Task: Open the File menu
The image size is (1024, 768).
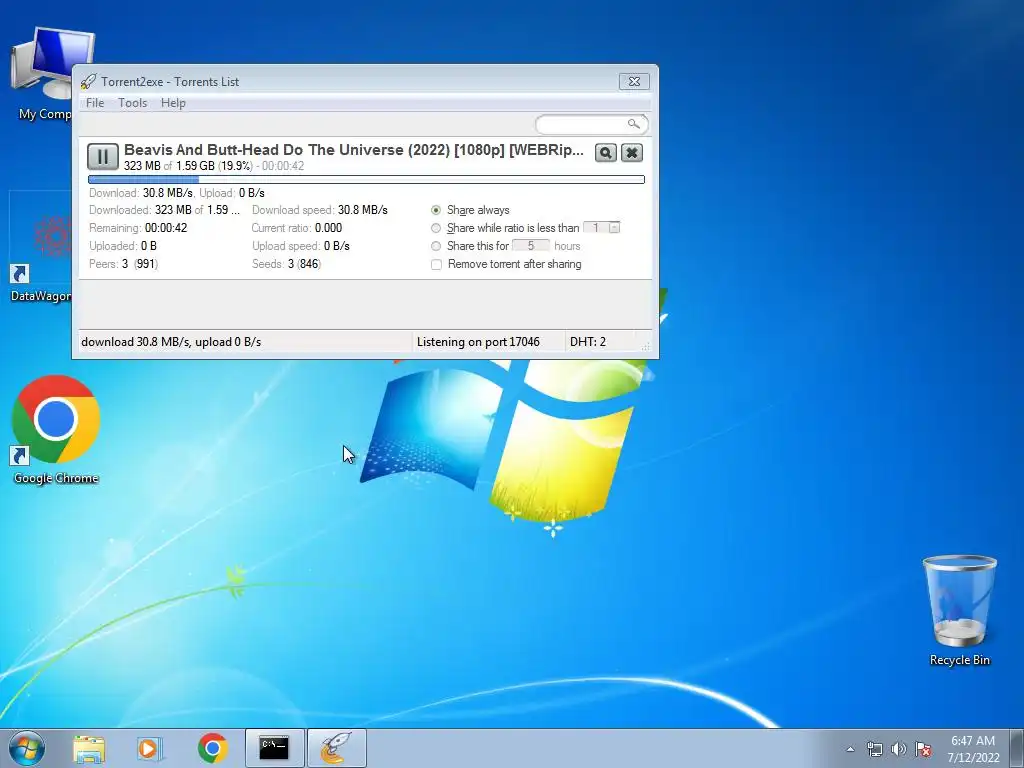Action: 95,103
